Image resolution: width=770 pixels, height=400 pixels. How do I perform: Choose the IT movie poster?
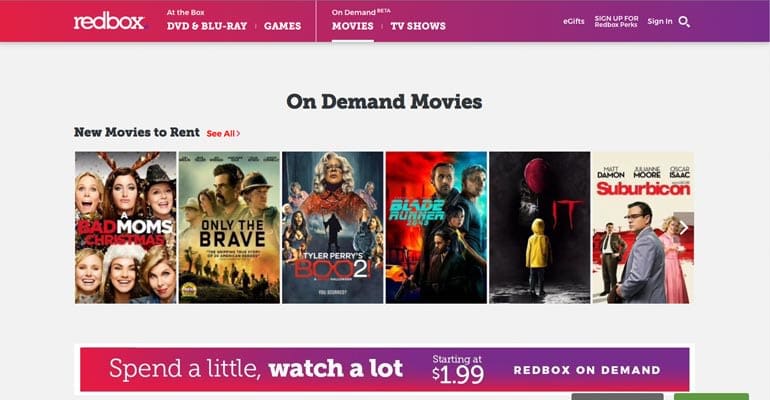pos(540,227)
